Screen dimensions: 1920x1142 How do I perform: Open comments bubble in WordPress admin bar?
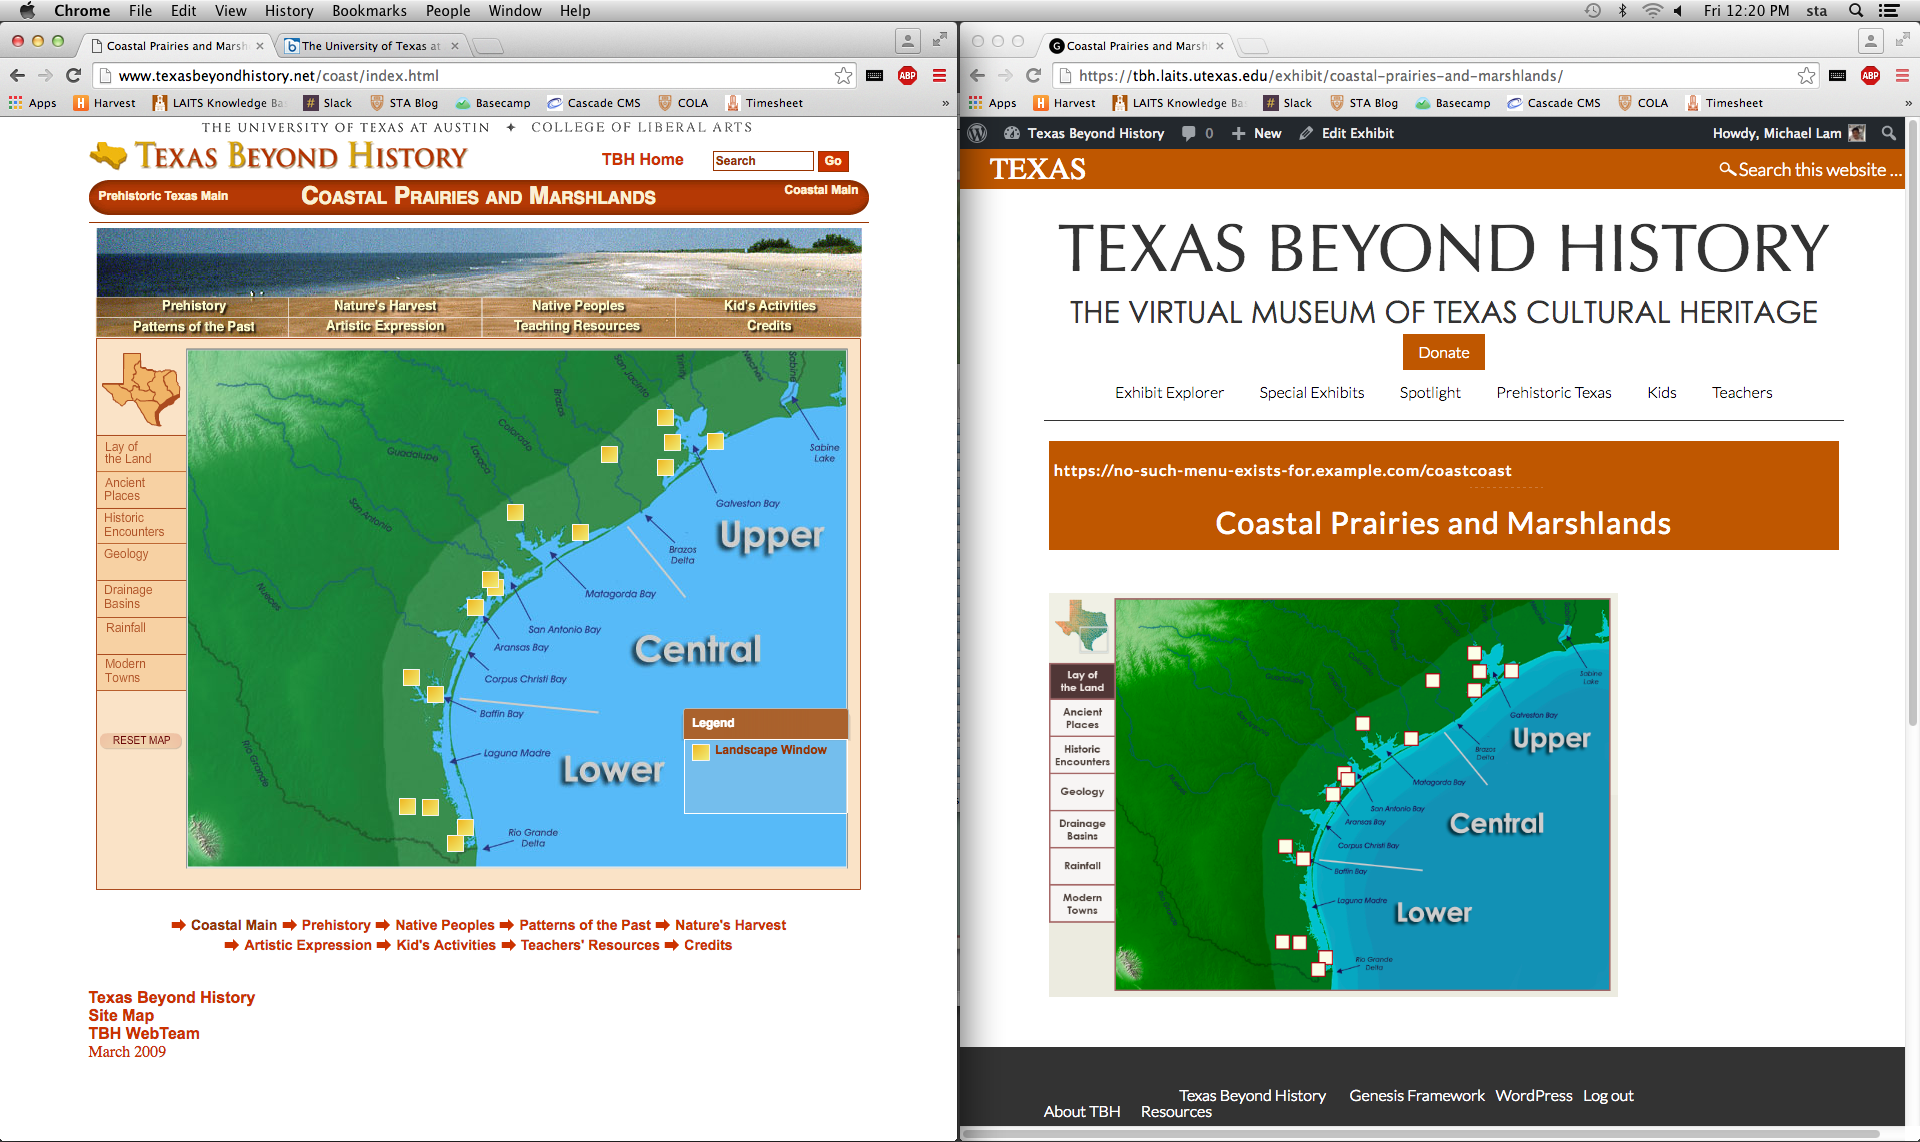[1197, 133]
